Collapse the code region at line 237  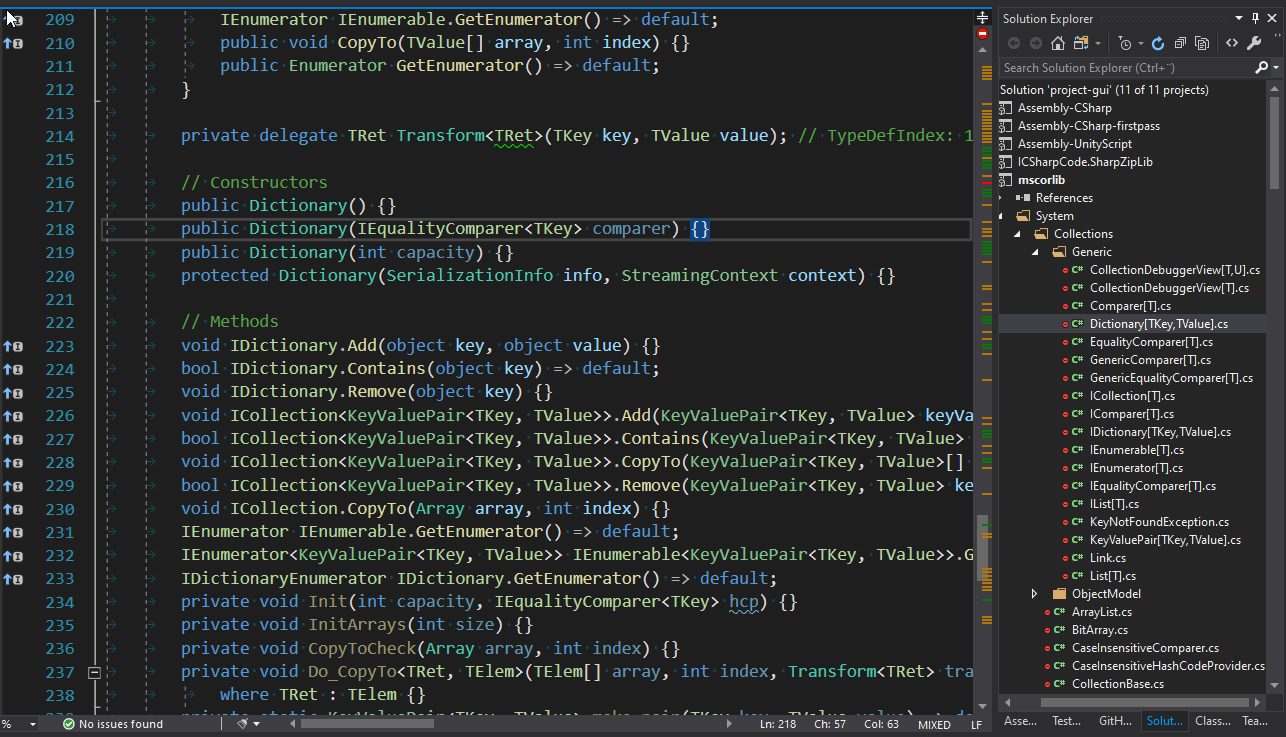94,672
